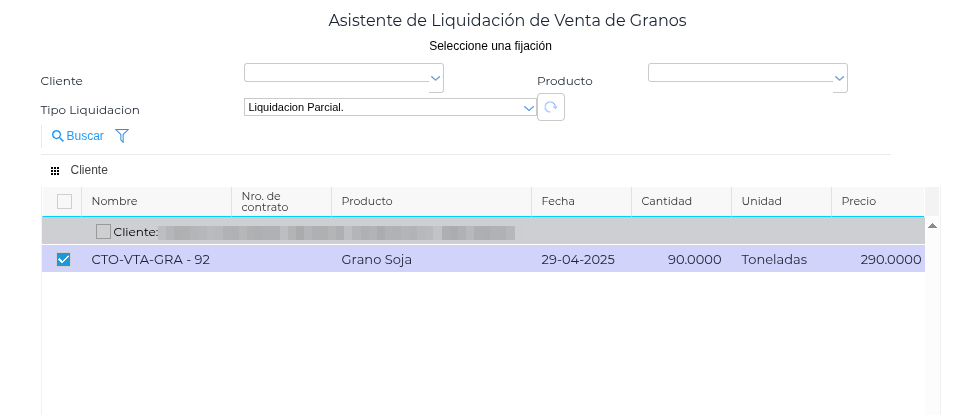960x415 pixels.
Task: Click the Buscar magnifier search button
Action: pyautogui.click(x=77, y=135)
